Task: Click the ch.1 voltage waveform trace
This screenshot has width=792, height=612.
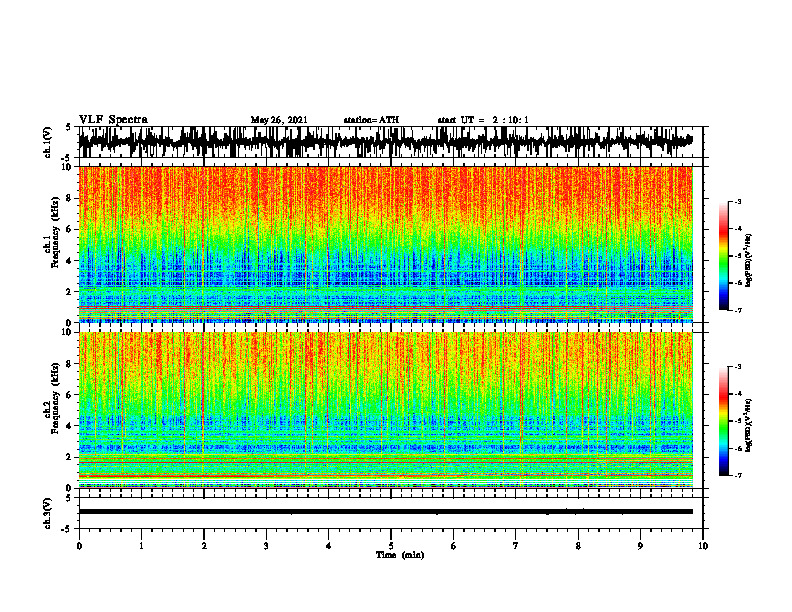Action: pyautogui.click(x=385, y=142)
